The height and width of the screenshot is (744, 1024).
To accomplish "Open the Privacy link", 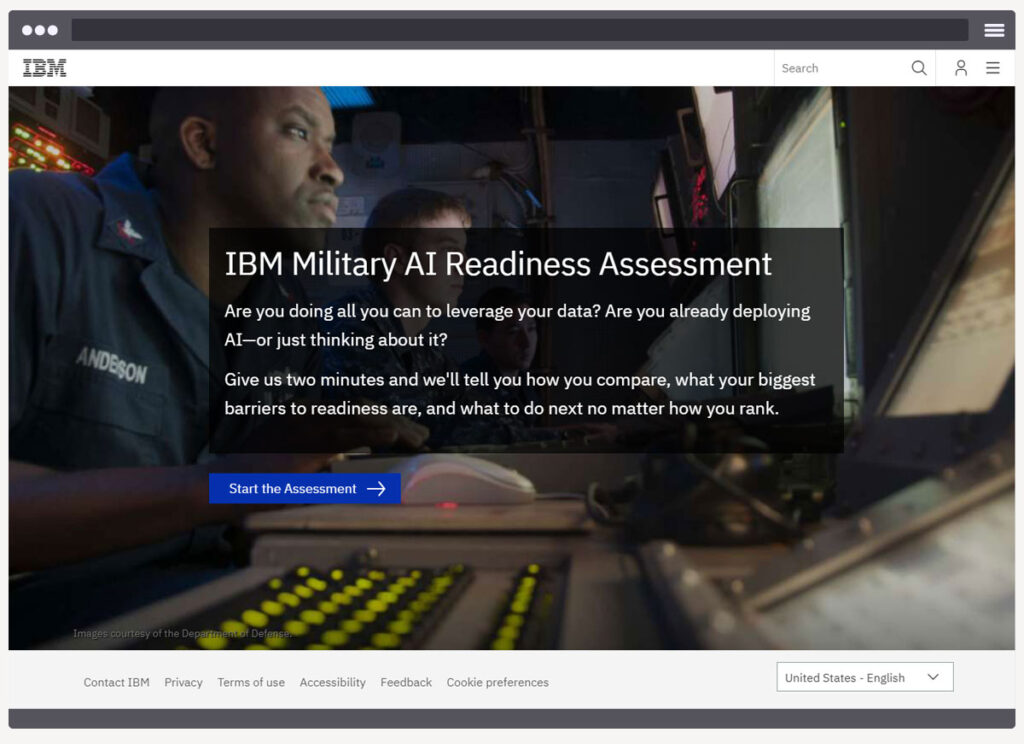I will 183,682.
